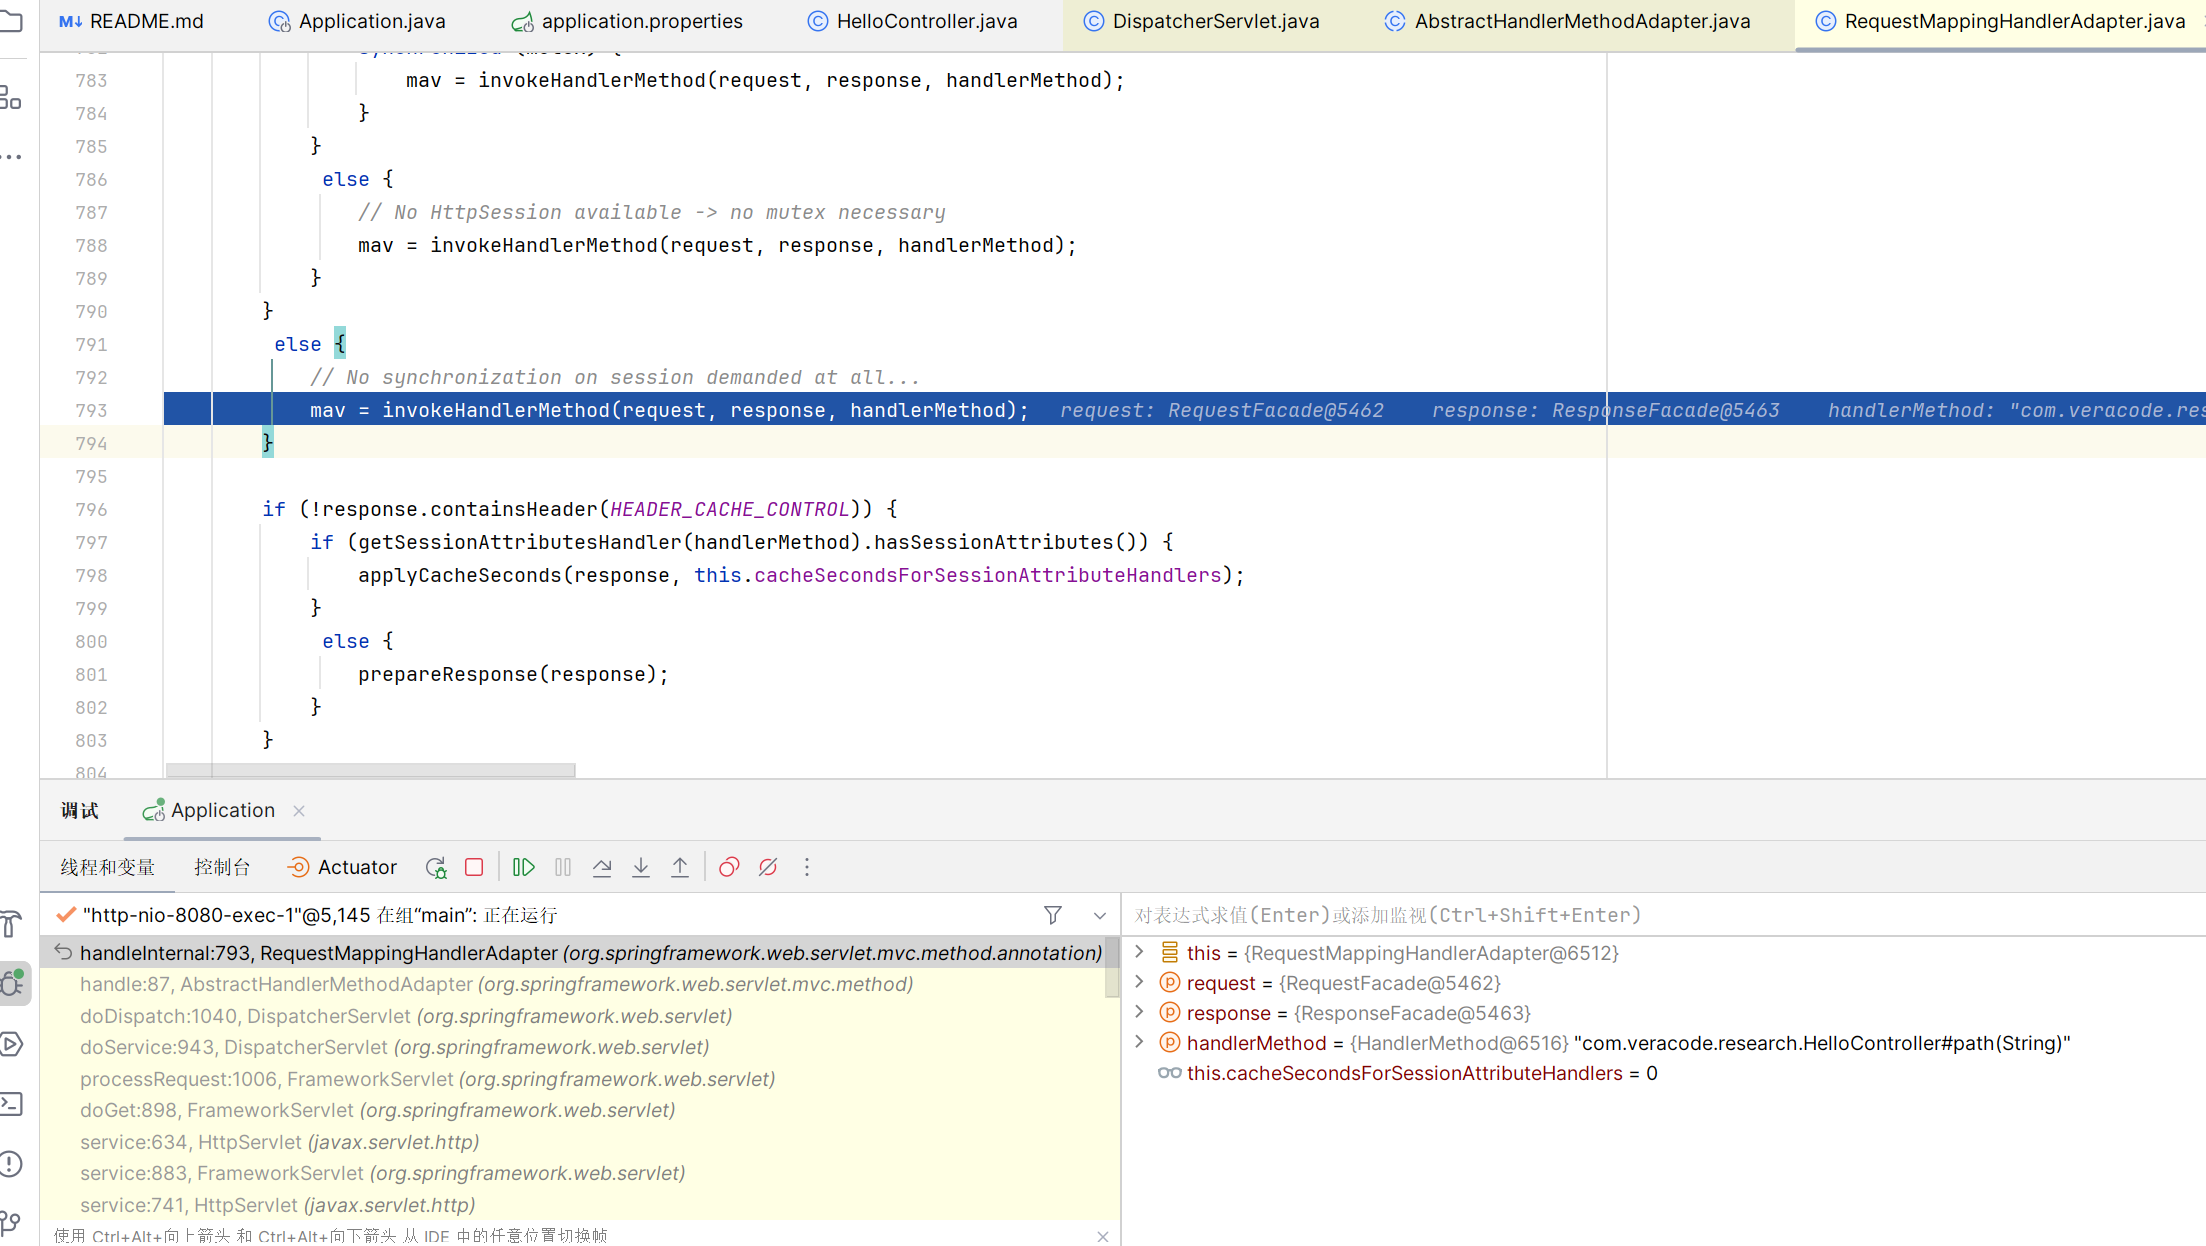Select the 控制台 tab

[x=221, y=867]
